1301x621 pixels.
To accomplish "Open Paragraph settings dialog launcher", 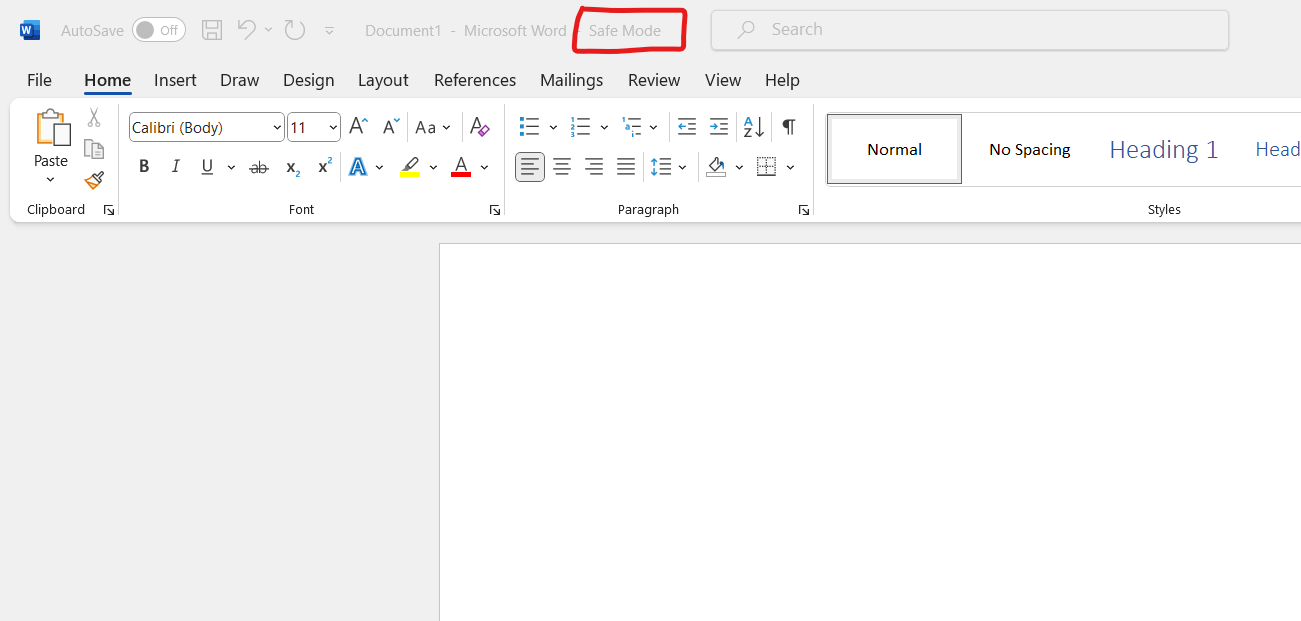I will [804, 210].
